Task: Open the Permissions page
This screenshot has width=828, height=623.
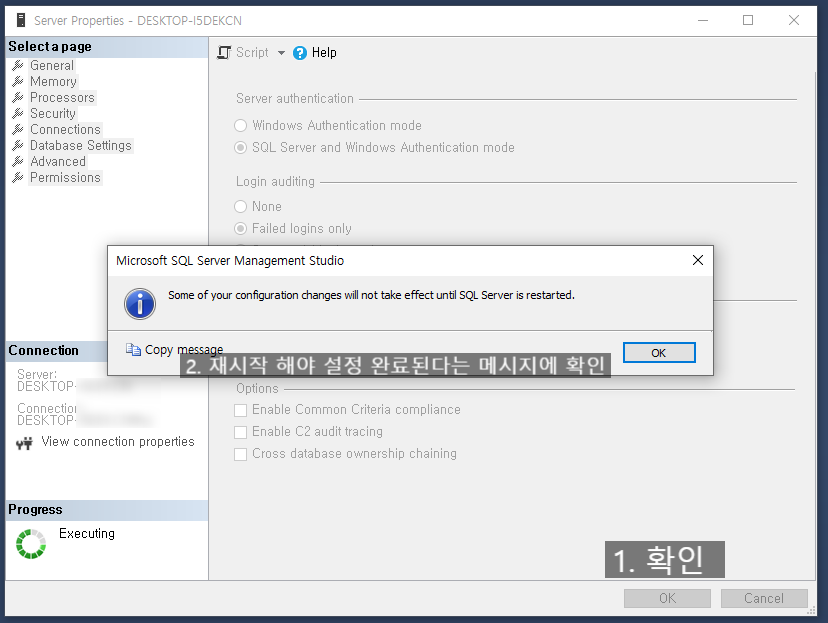Action: point(65,177)
